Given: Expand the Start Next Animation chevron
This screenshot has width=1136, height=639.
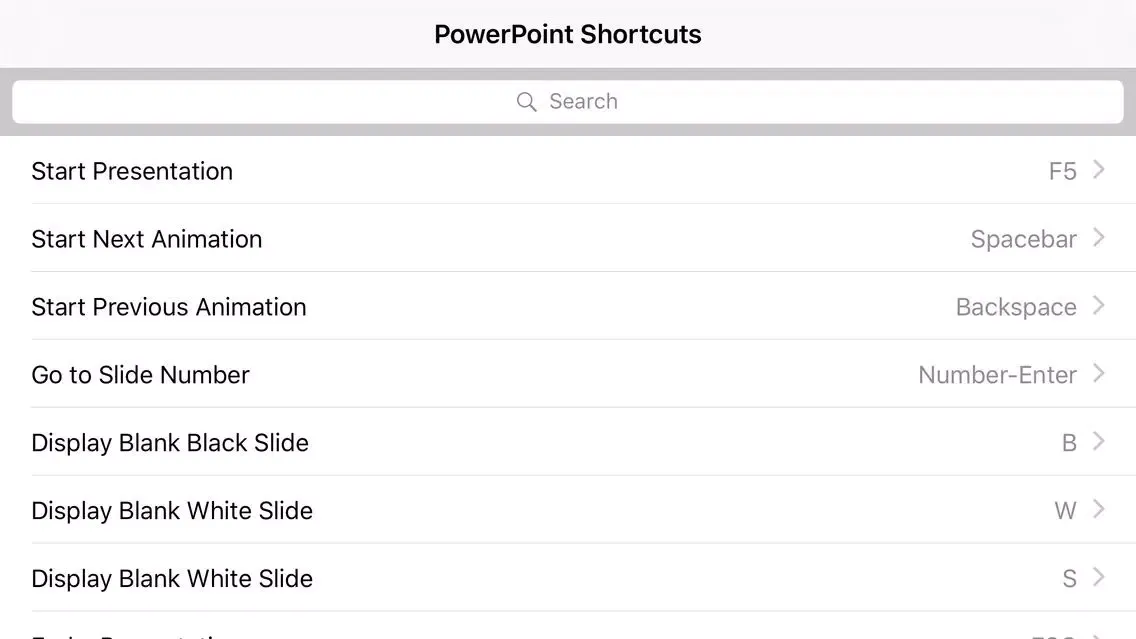Looking at the screenshot, I should coord(1098,238).
